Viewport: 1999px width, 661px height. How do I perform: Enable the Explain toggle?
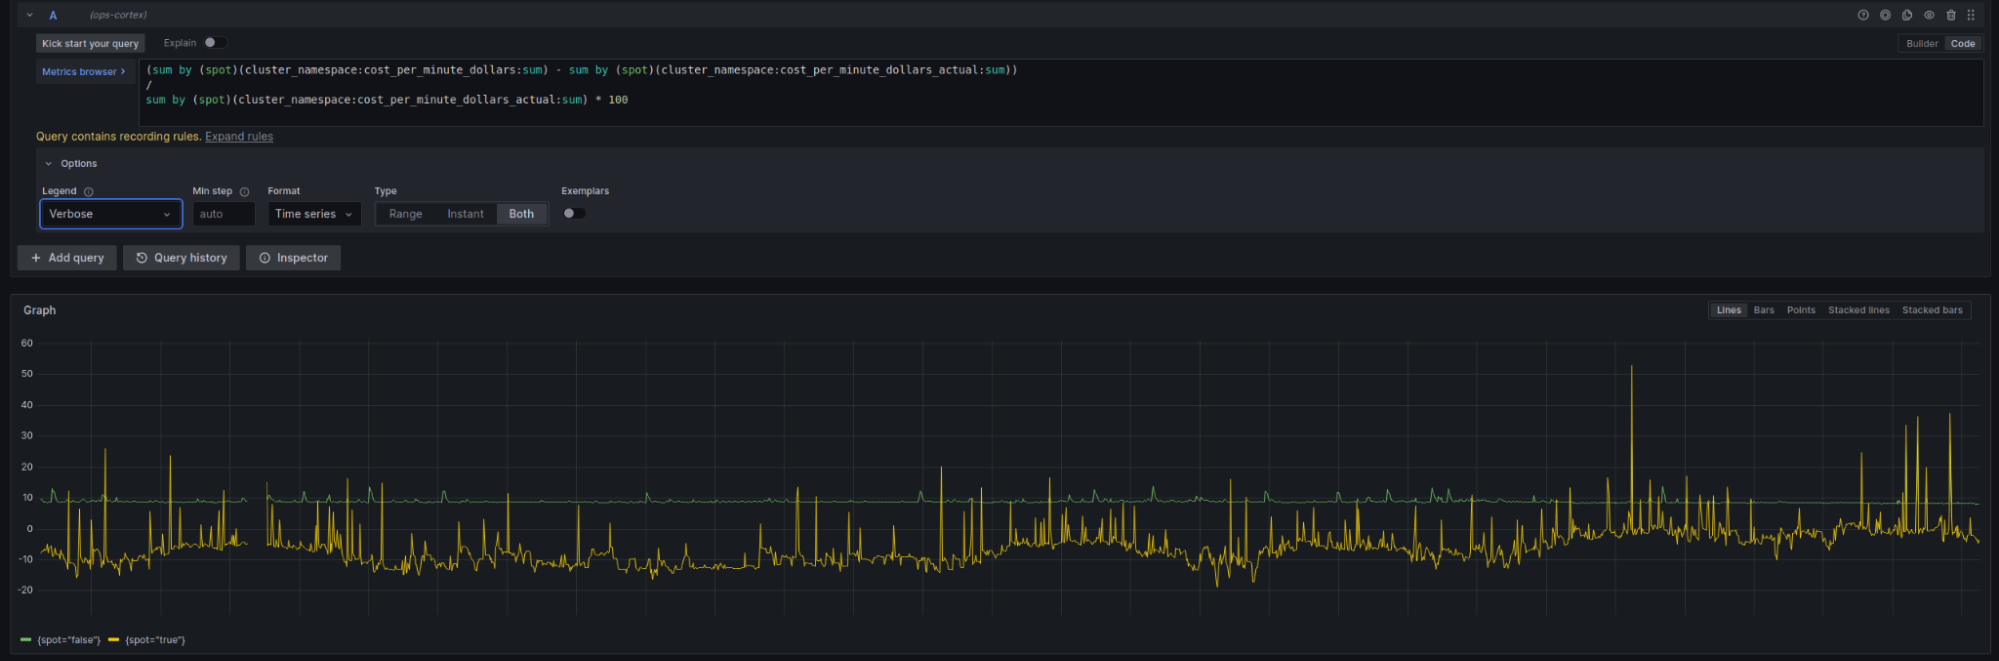pos(214,43)
